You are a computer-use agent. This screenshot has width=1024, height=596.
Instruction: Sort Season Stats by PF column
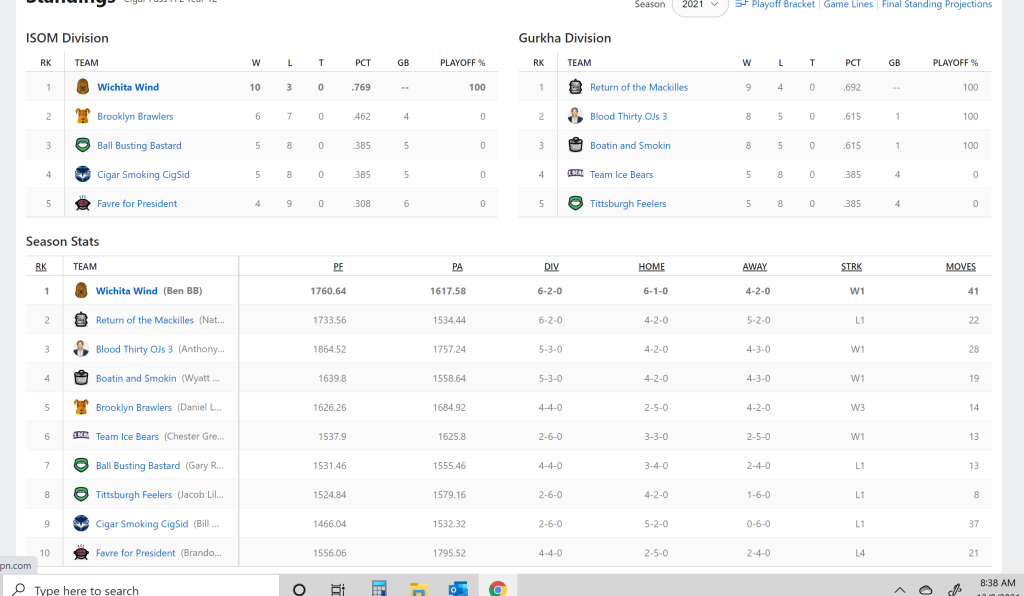(x=339, y=267)
